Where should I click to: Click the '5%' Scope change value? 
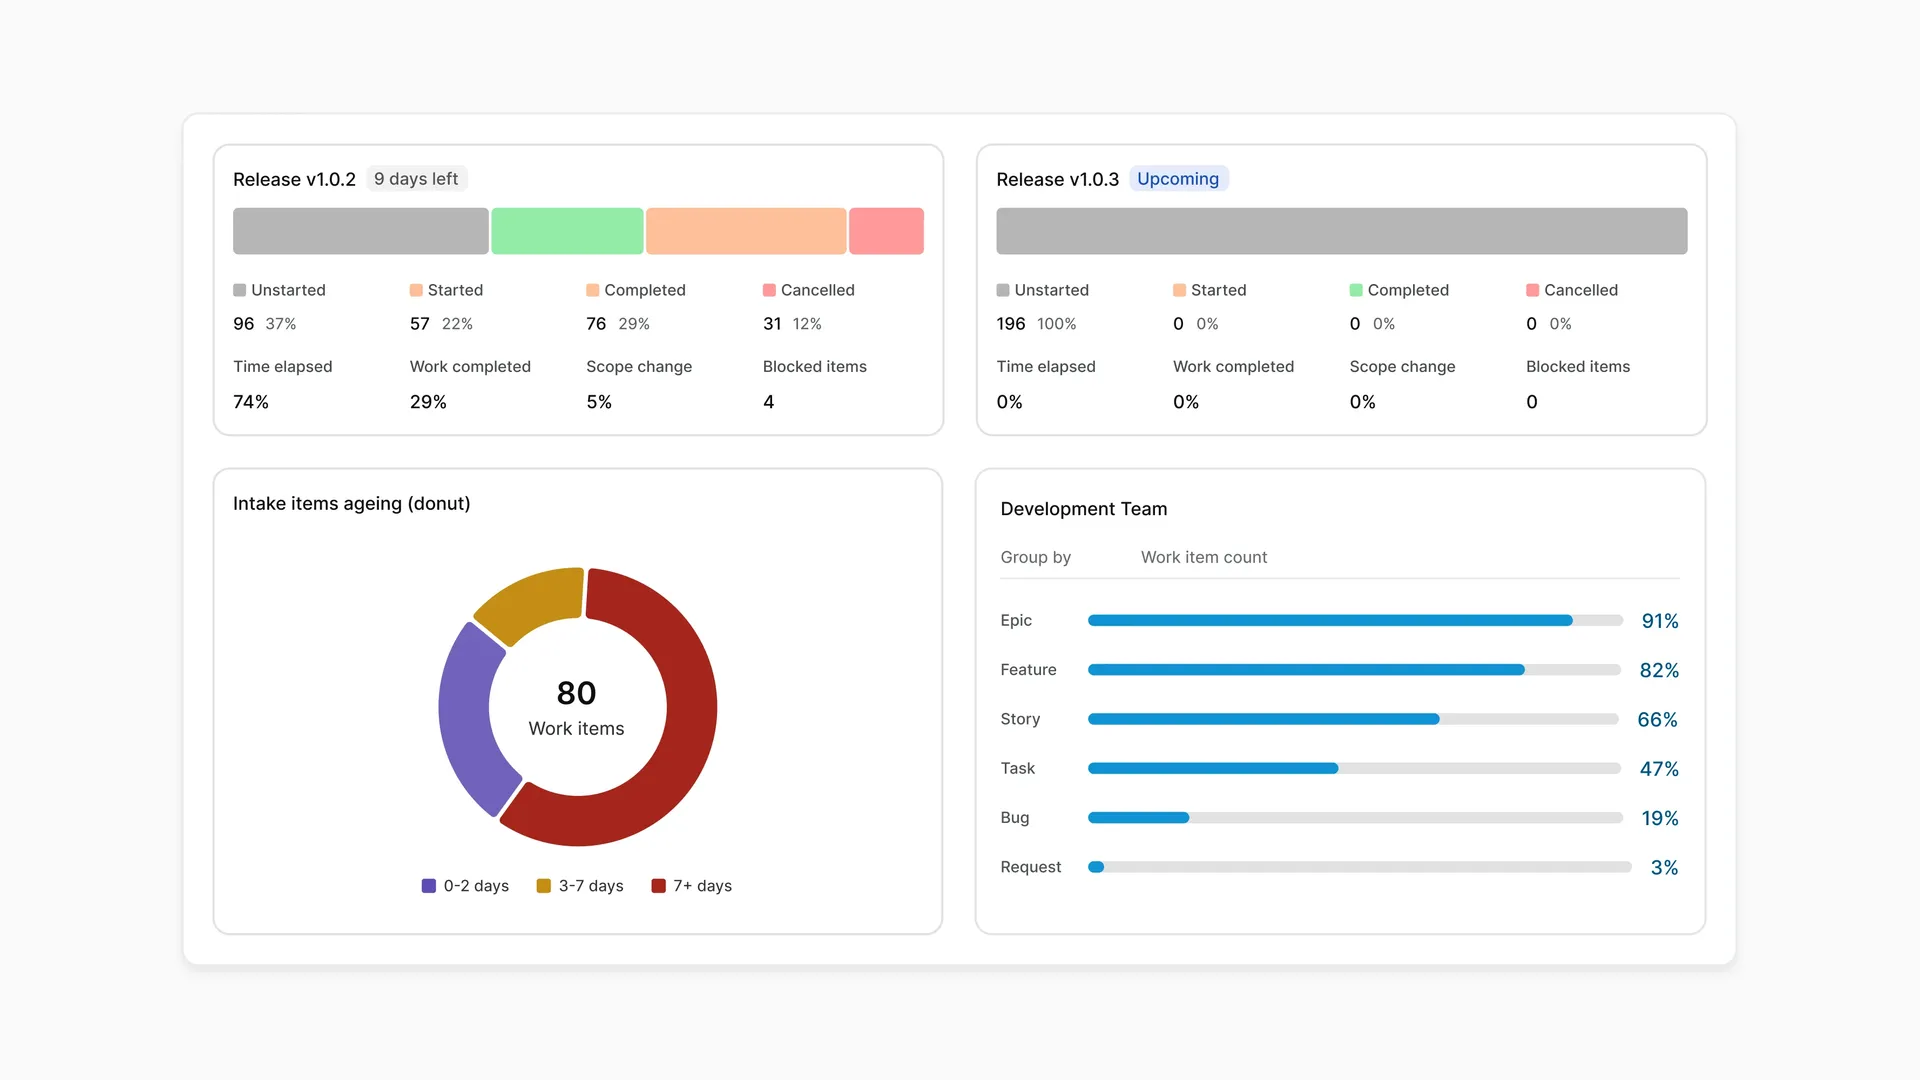click(599, 402)
